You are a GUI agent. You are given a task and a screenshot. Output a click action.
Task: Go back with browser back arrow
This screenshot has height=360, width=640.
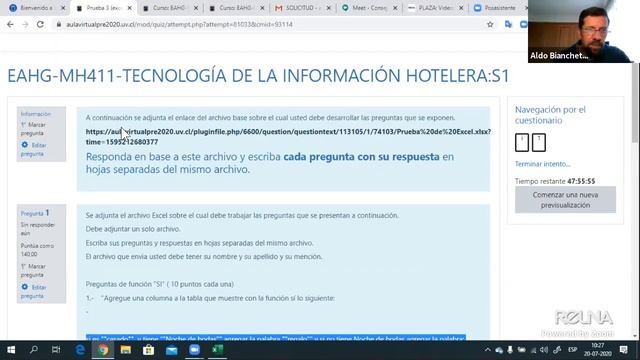pyautogui.click(x=10, y=24)
